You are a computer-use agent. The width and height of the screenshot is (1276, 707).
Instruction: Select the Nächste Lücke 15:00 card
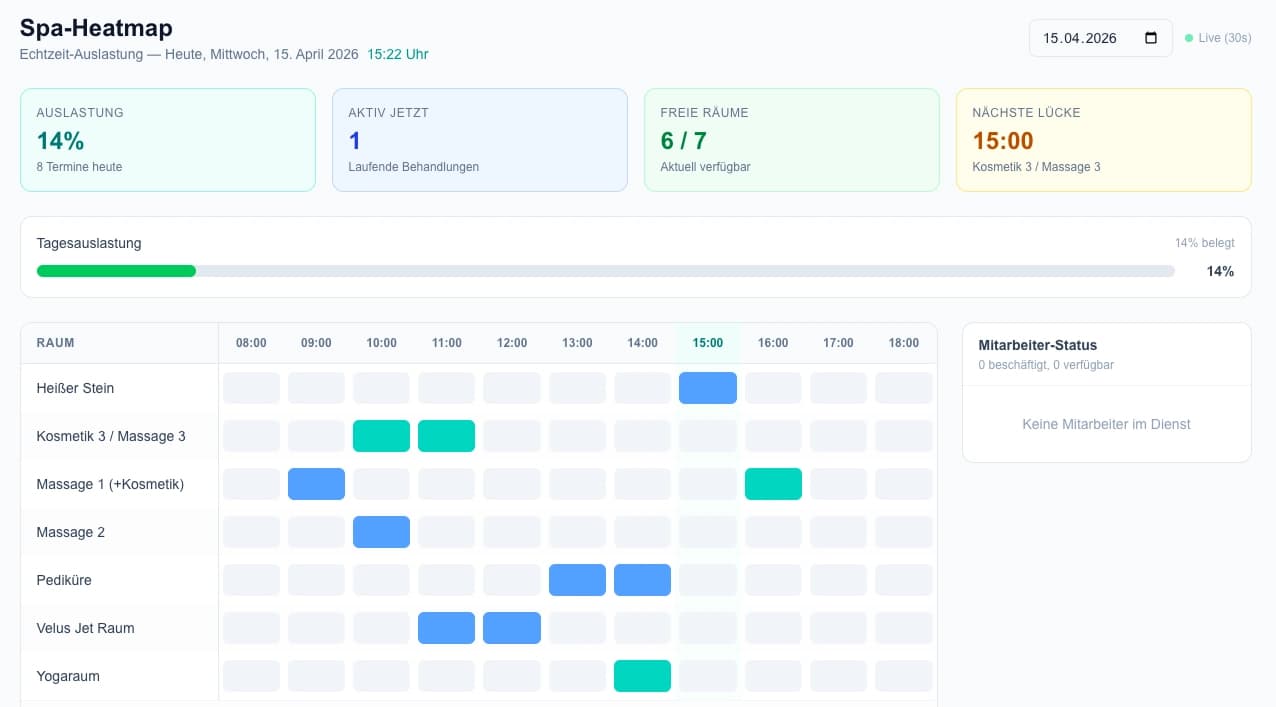tap(1103, 140)
